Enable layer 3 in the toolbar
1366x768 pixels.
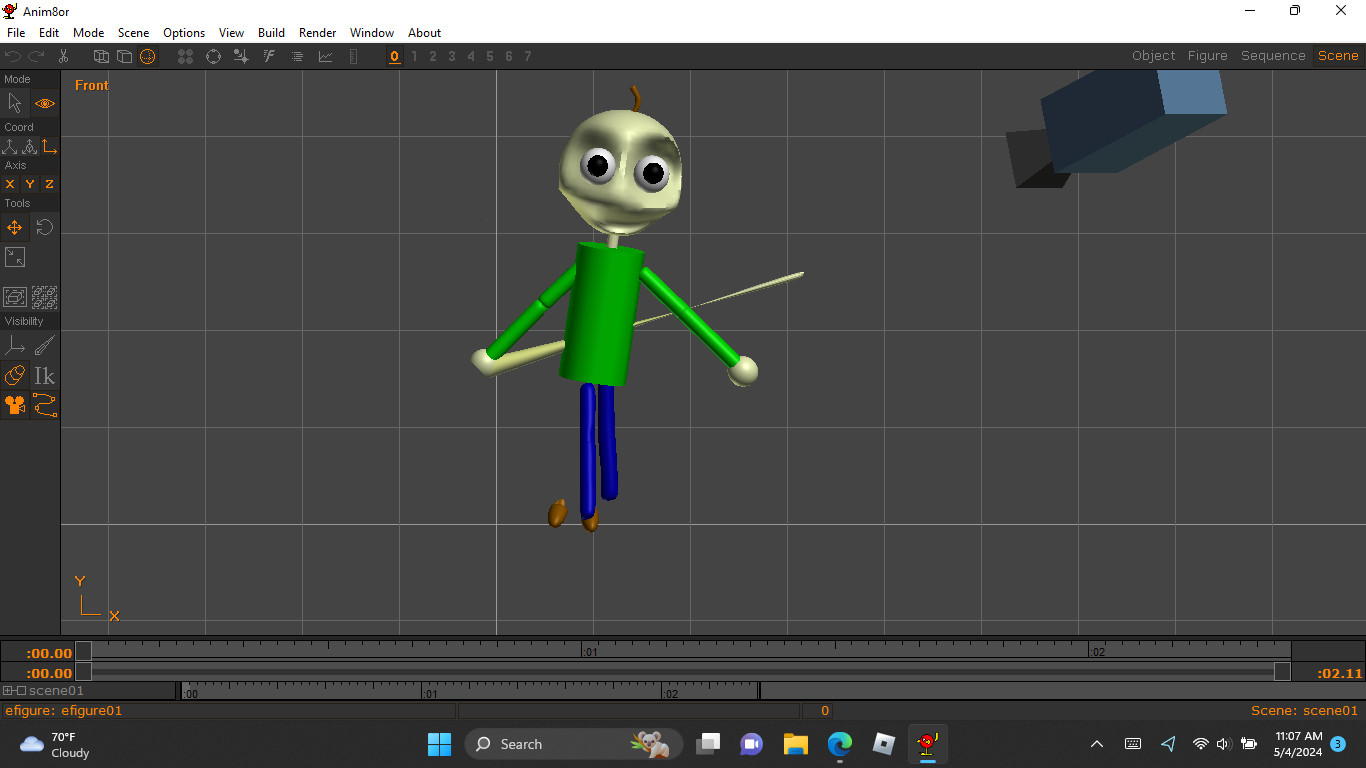pyautogui.click(x=451, y=56)
